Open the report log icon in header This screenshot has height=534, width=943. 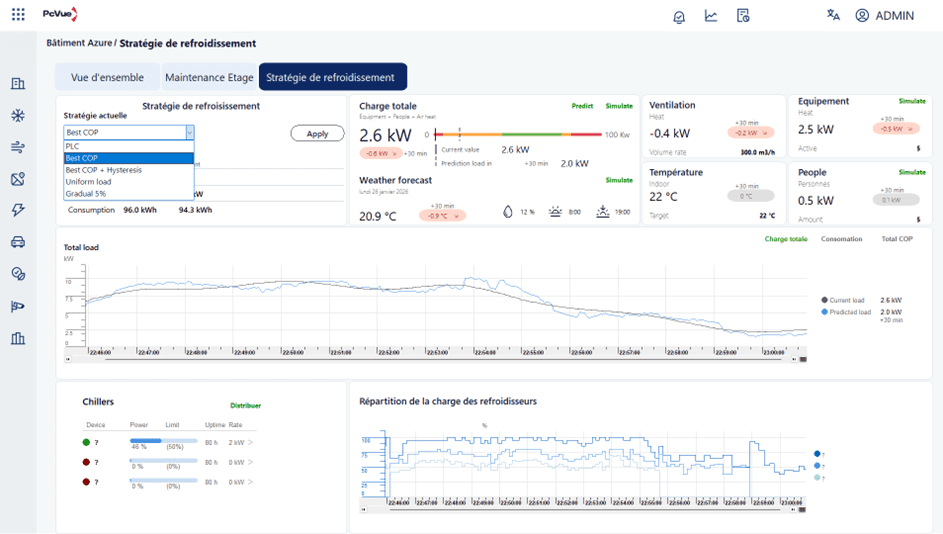(743, 16)
